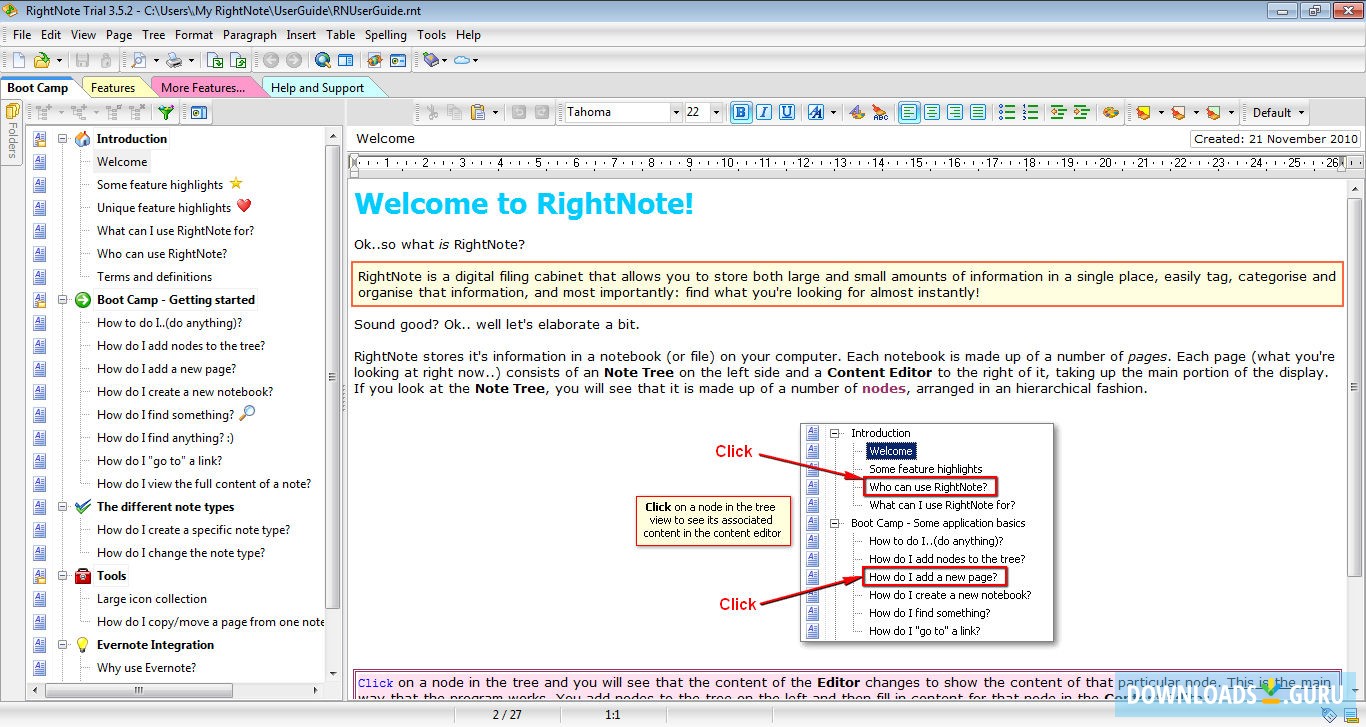1366x727 pixels.
Task: Click the tag icon in the status bar
Action: 1329,715
